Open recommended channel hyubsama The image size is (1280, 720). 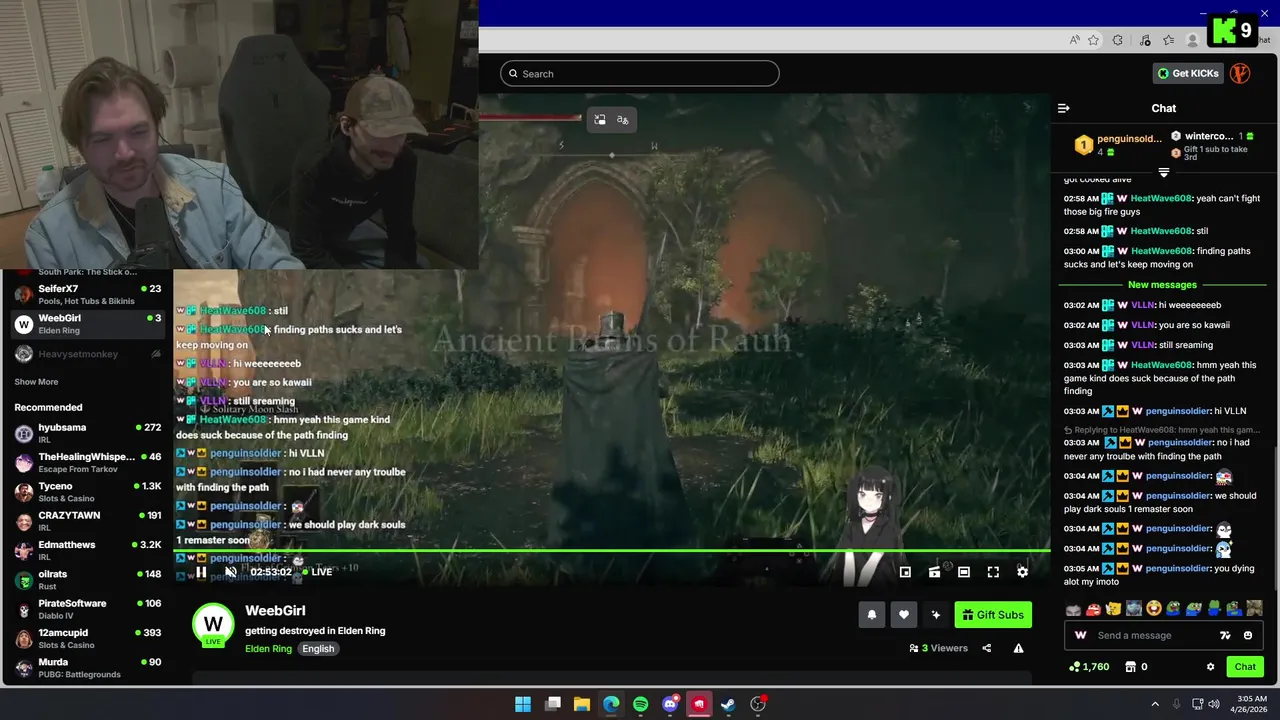click(x=87, y=433)
